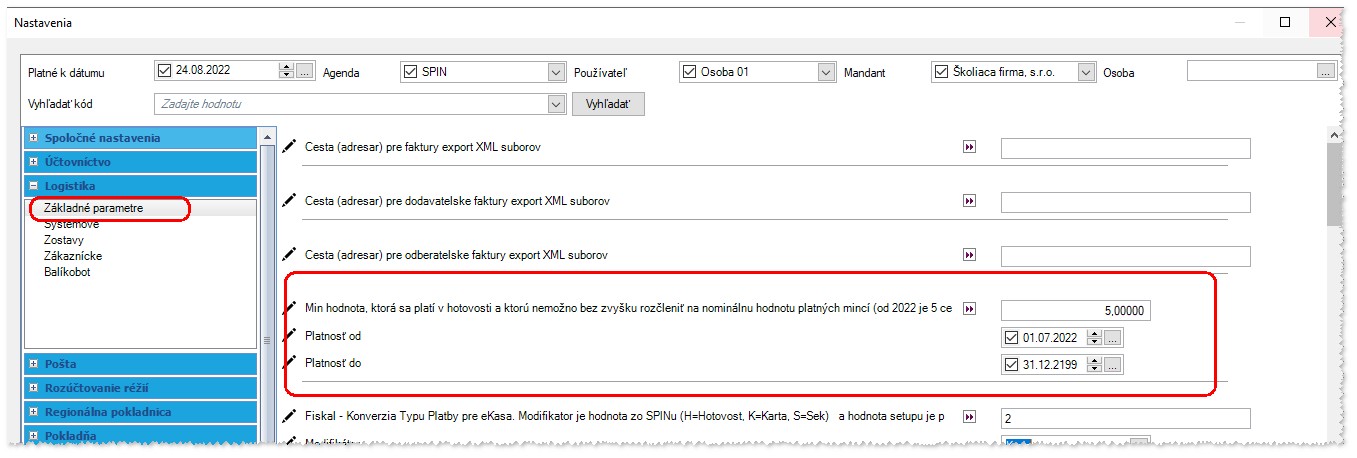Uncheck the Osoba 01 user checkbox
The height and width of the screenshot is (458, 1357).
(x=688, y=72)
